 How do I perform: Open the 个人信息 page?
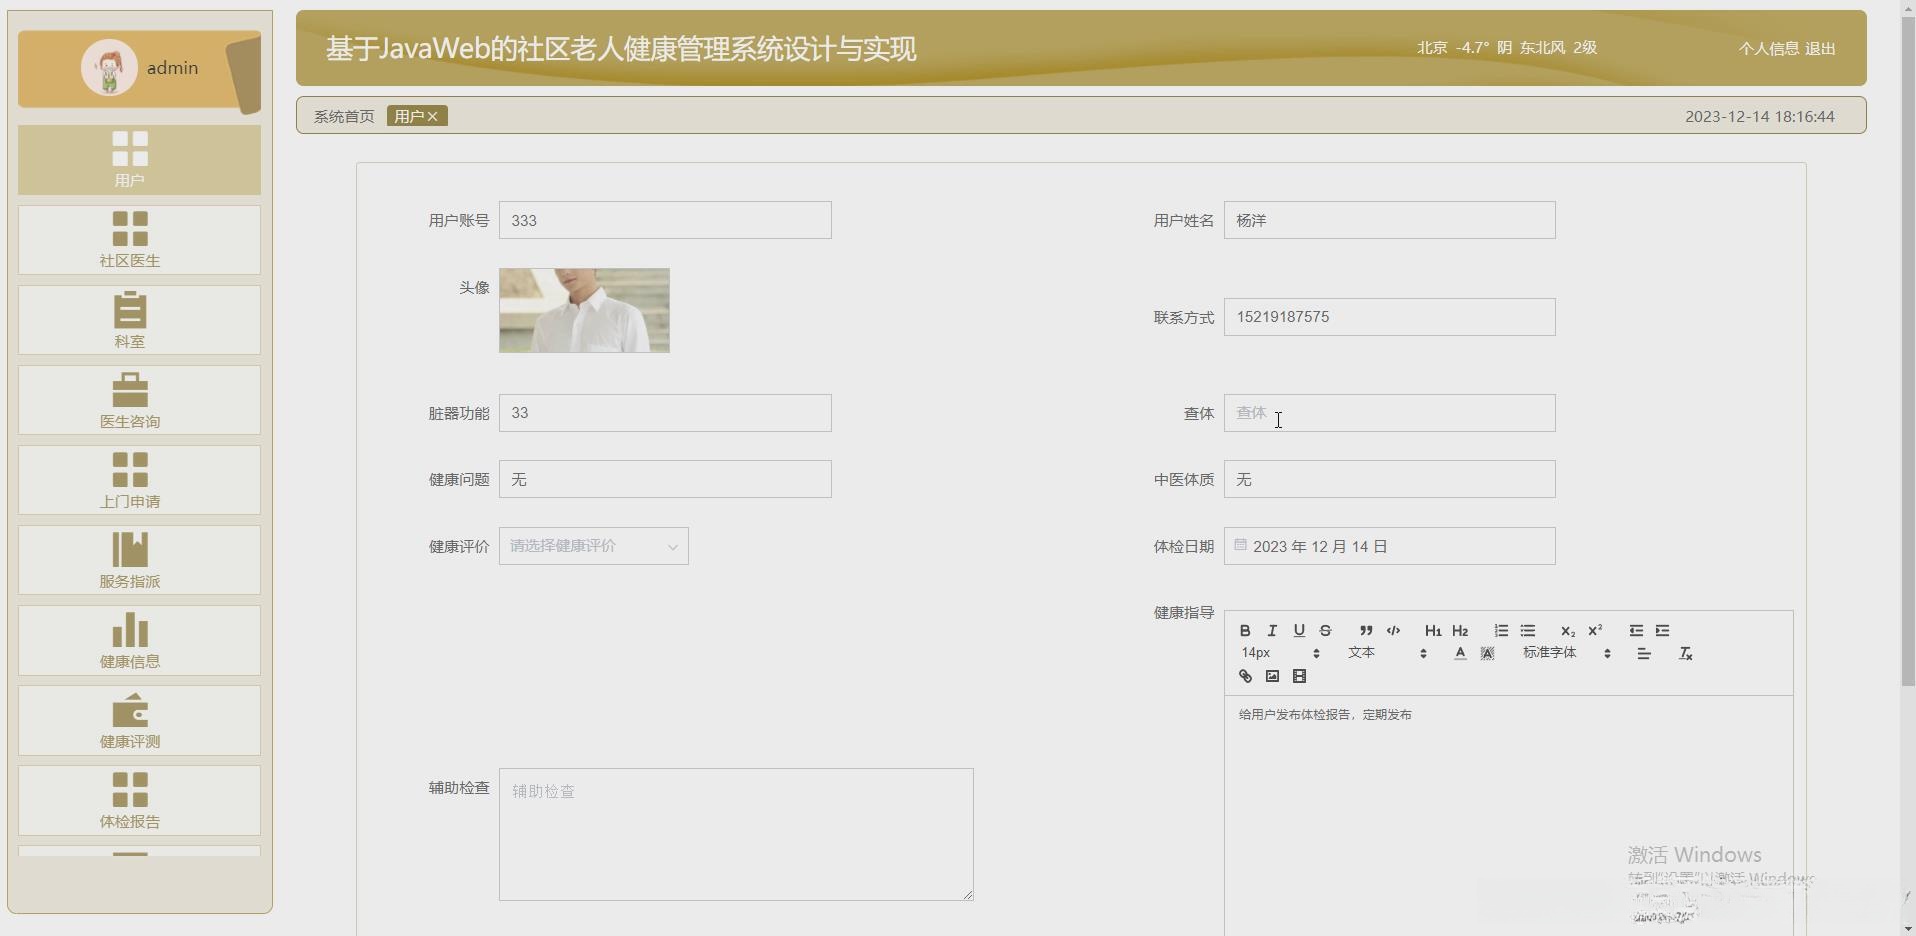(1766, 48)
